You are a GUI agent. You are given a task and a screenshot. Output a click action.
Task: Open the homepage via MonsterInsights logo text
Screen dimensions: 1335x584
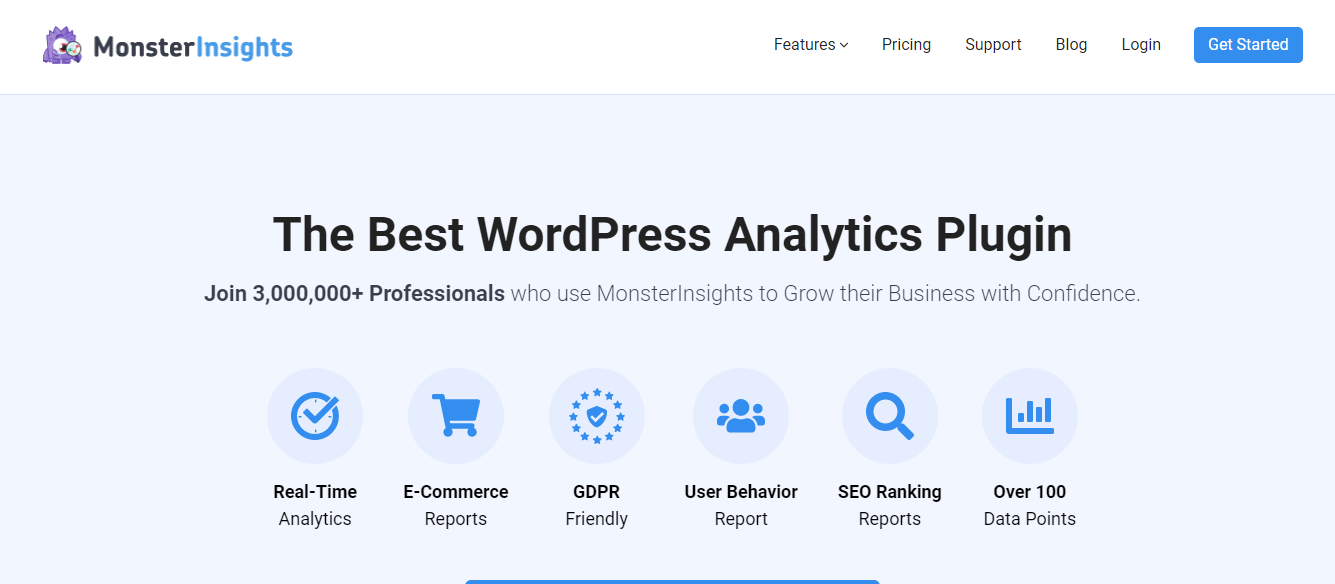(x=193, y=44)
